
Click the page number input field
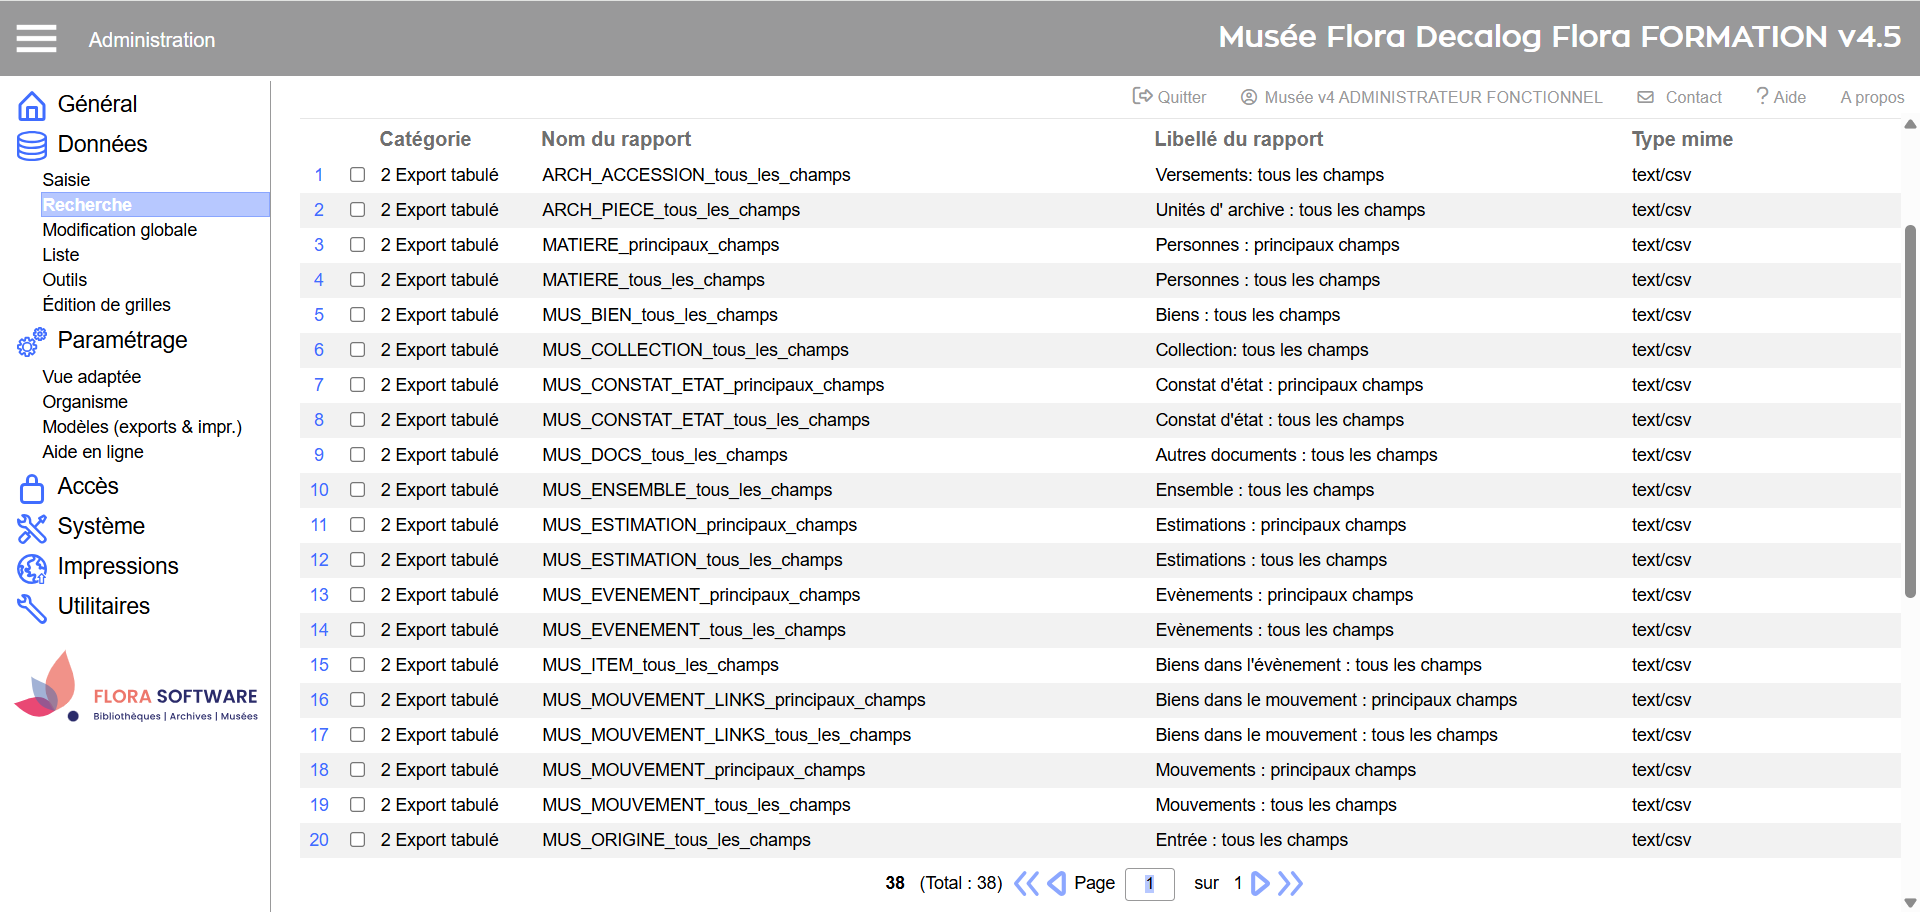pyautogui.click(x=1149, y=884)
